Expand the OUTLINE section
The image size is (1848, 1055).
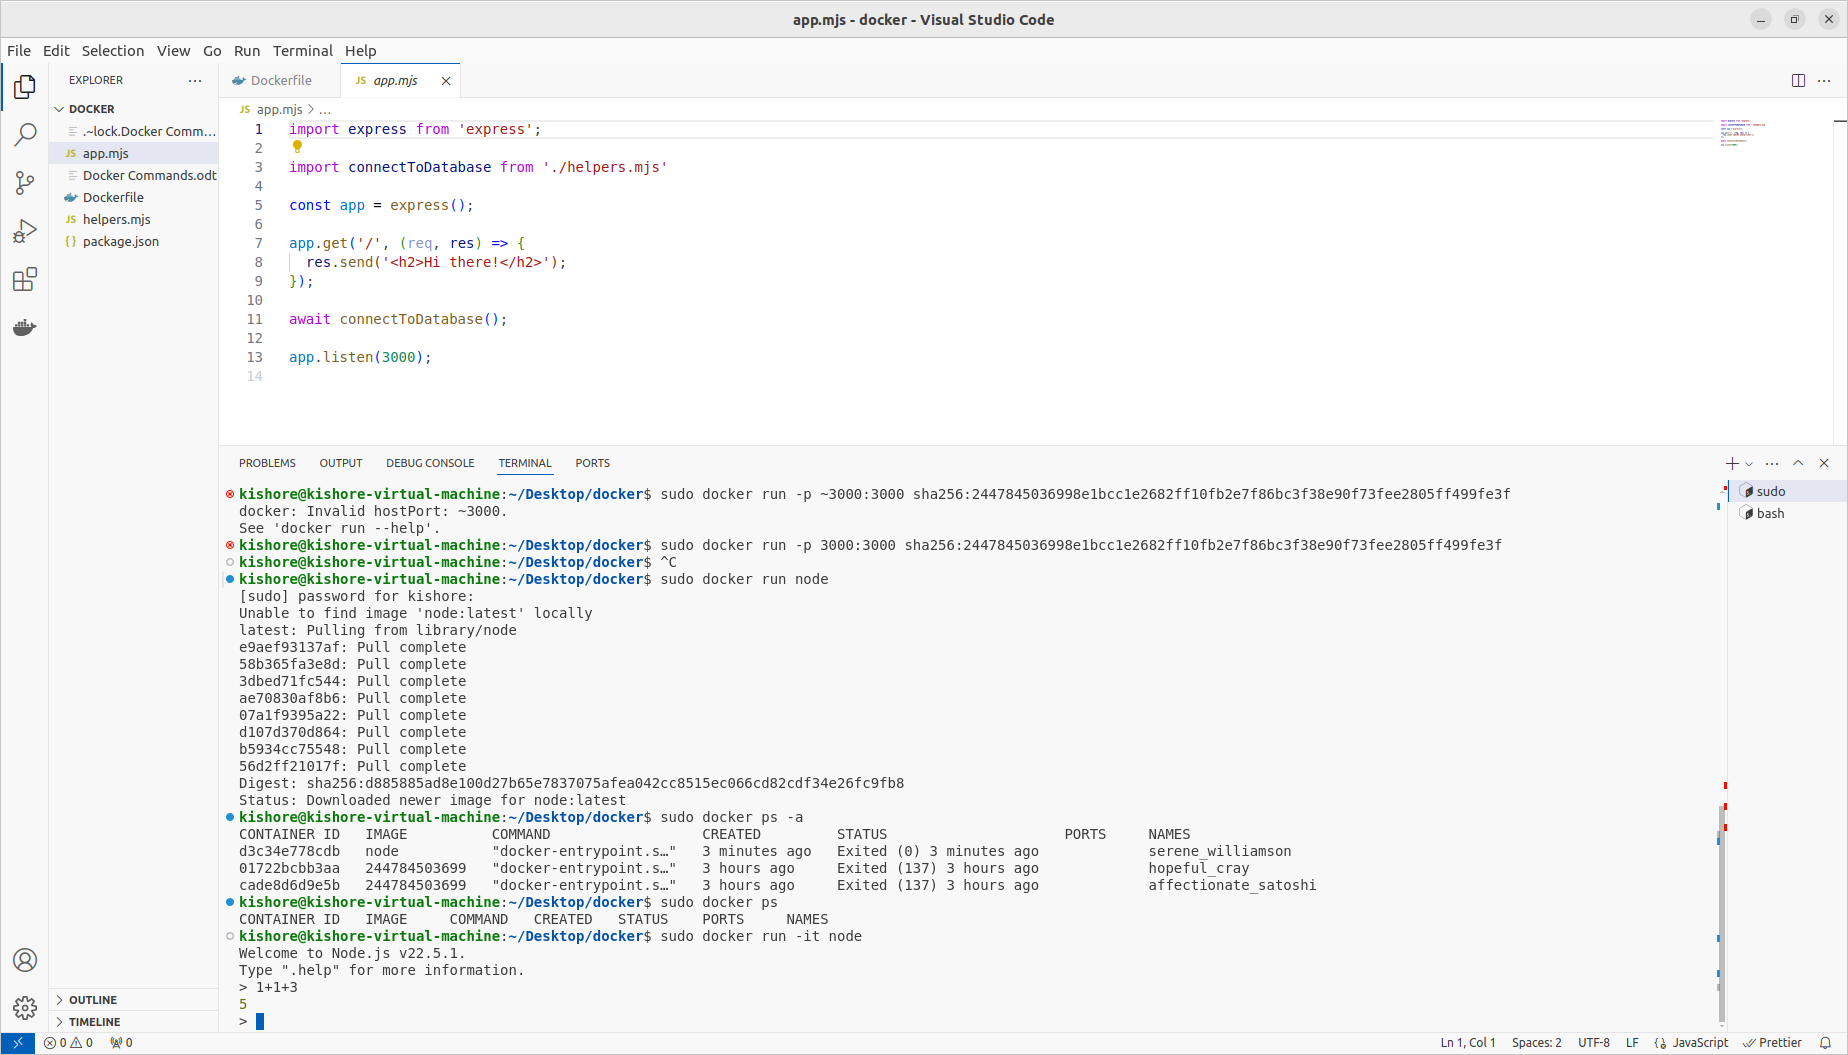tap(93, 1000)
